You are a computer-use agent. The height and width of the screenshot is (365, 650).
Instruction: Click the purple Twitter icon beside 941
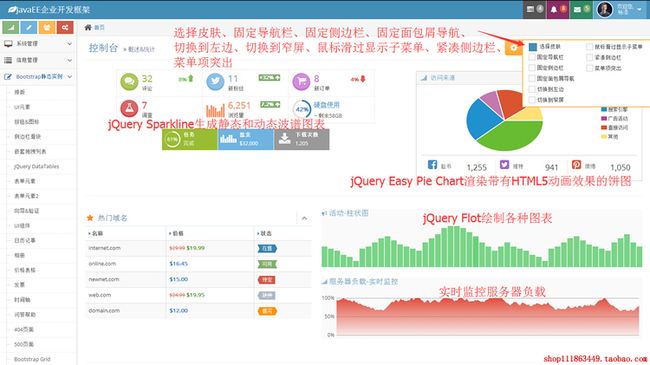coord(504,165)
